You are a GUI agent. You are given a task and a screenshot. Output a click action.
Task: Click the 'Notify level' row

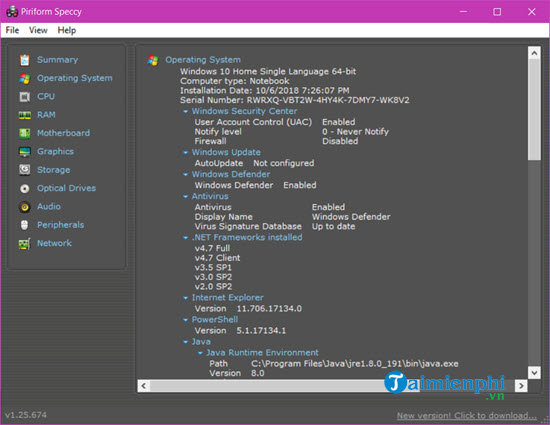click(292, 132)
